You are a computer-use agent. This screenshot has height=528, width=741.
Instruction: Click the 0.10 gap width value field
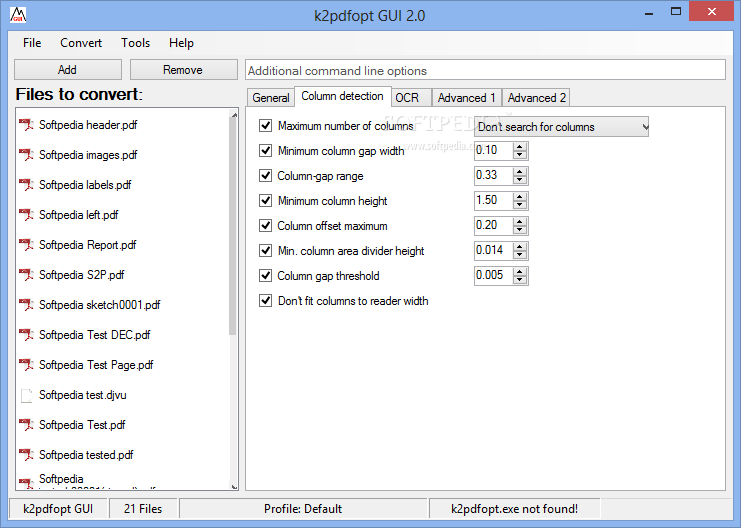coord(494,151)
